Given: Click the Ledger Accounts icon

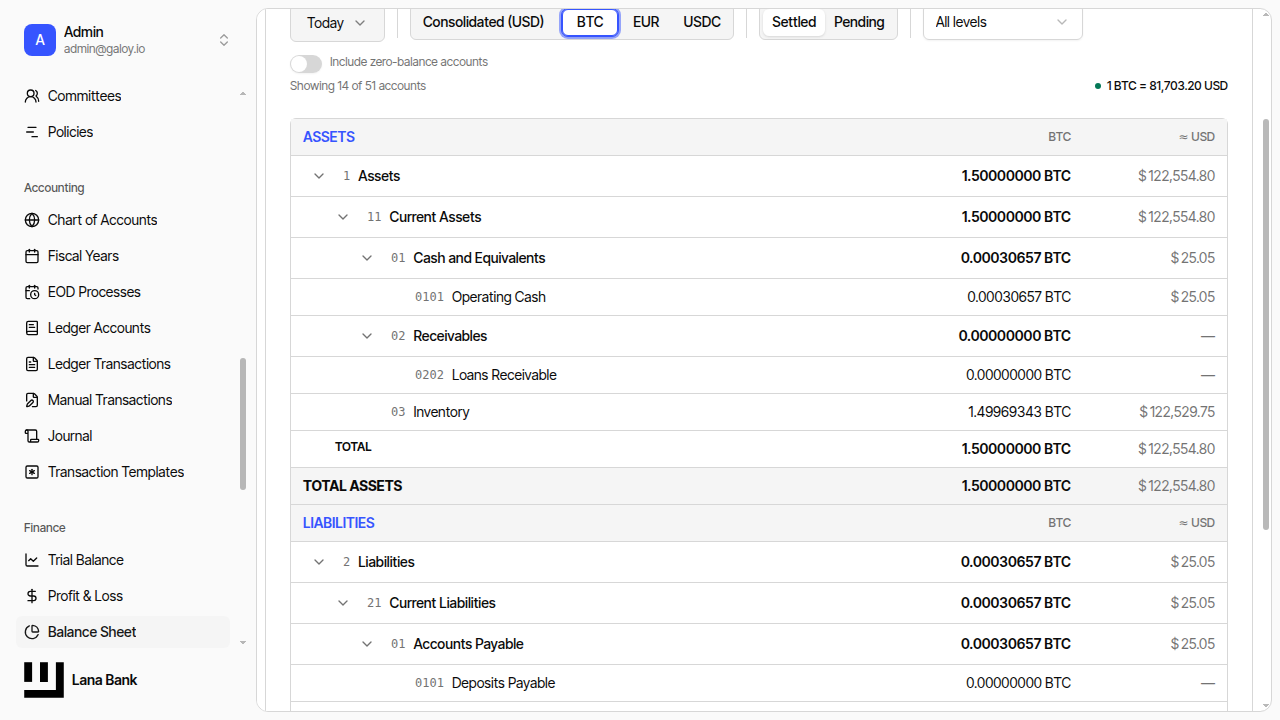Looking at the screenshot, I should [32, 328].
